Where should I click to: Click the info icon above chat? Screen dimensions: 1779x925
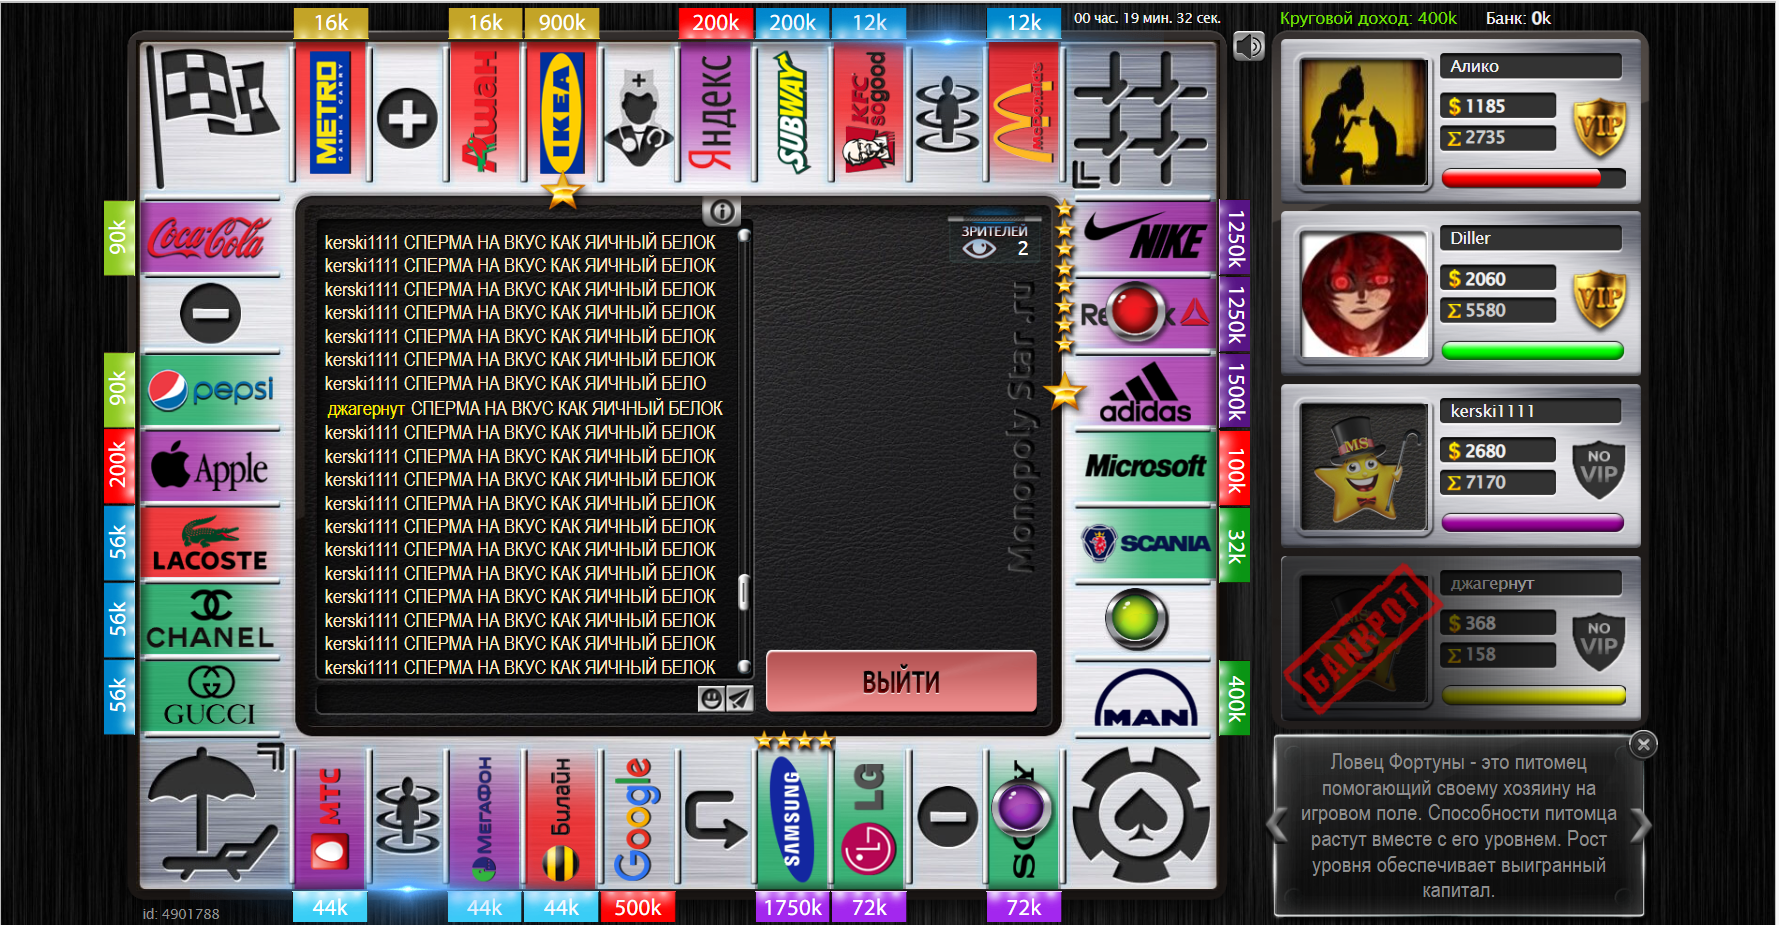tap(721, 211)
